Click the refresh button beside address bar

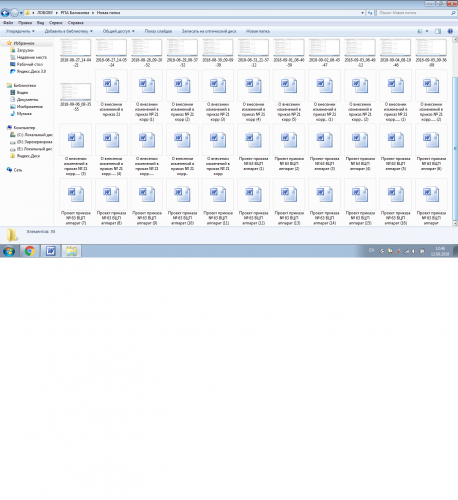point(370,13)
